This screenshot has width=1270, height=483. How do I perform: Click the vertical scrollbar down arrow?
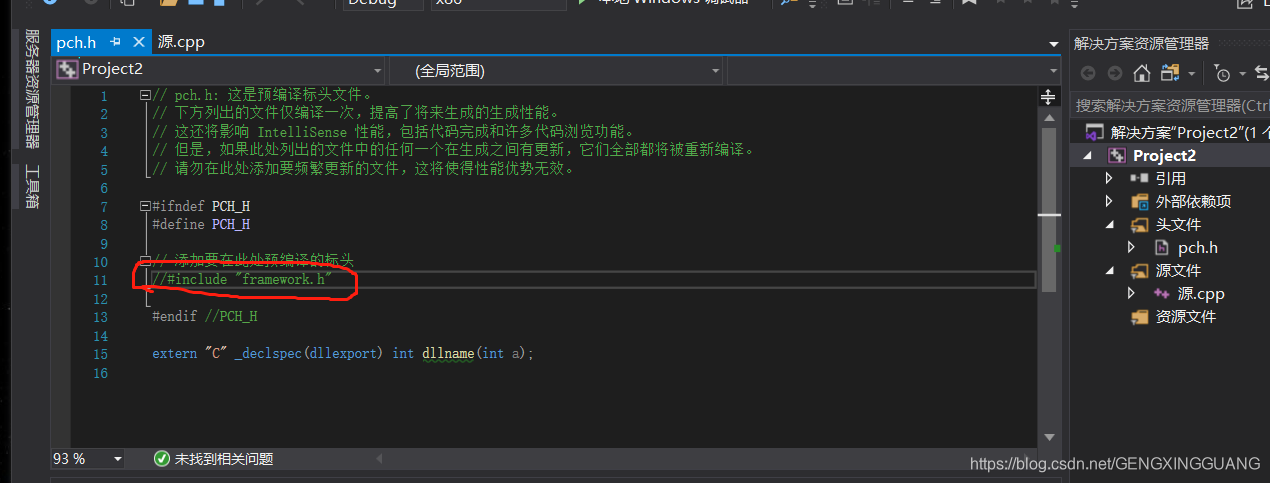[1048, 437]
